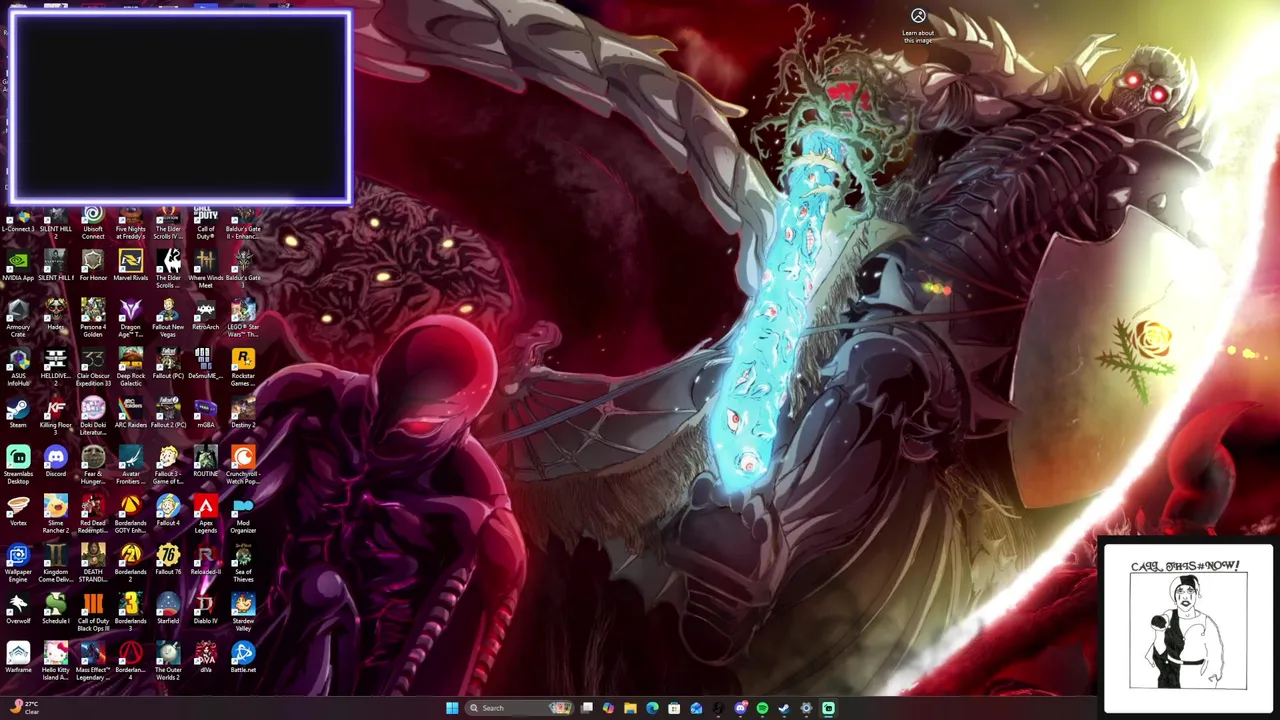The image size is (1280, 720).
Task: Open the NVIDIA App desktop icon
Action: (x=18, y=267)
